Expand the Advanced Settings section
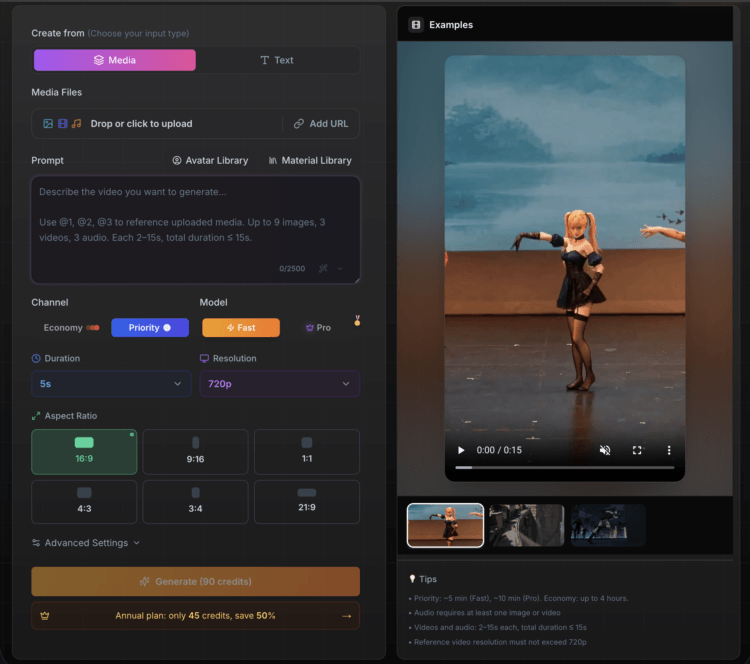Viewport: 750px width, 664px height. tap(86, 543)
